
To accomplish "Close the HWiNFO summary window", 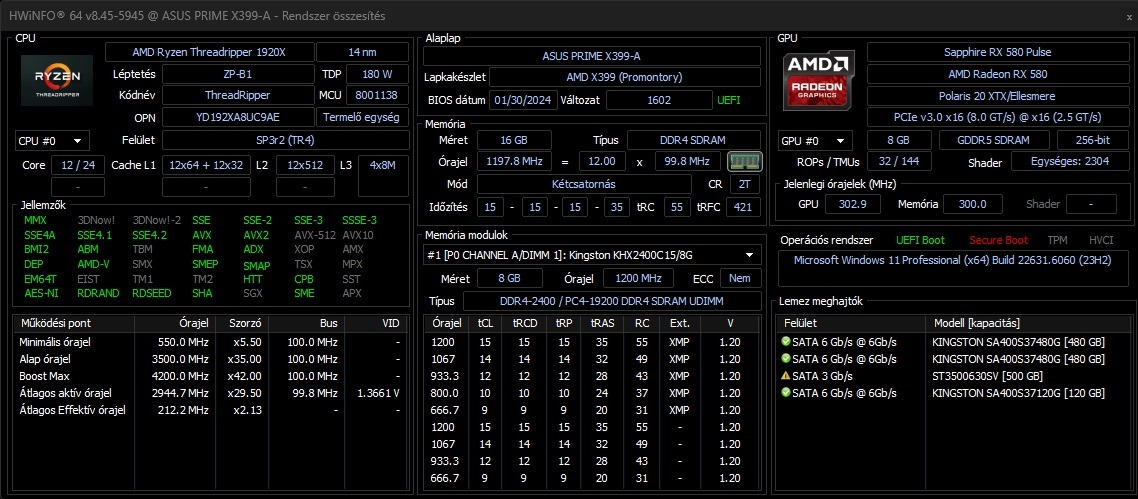I will tap(1127, 16).
